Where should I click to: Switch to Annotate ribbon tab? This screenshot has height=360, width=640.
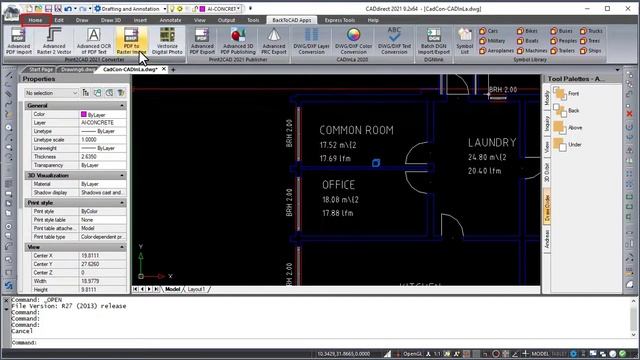(x=170, y=20)
